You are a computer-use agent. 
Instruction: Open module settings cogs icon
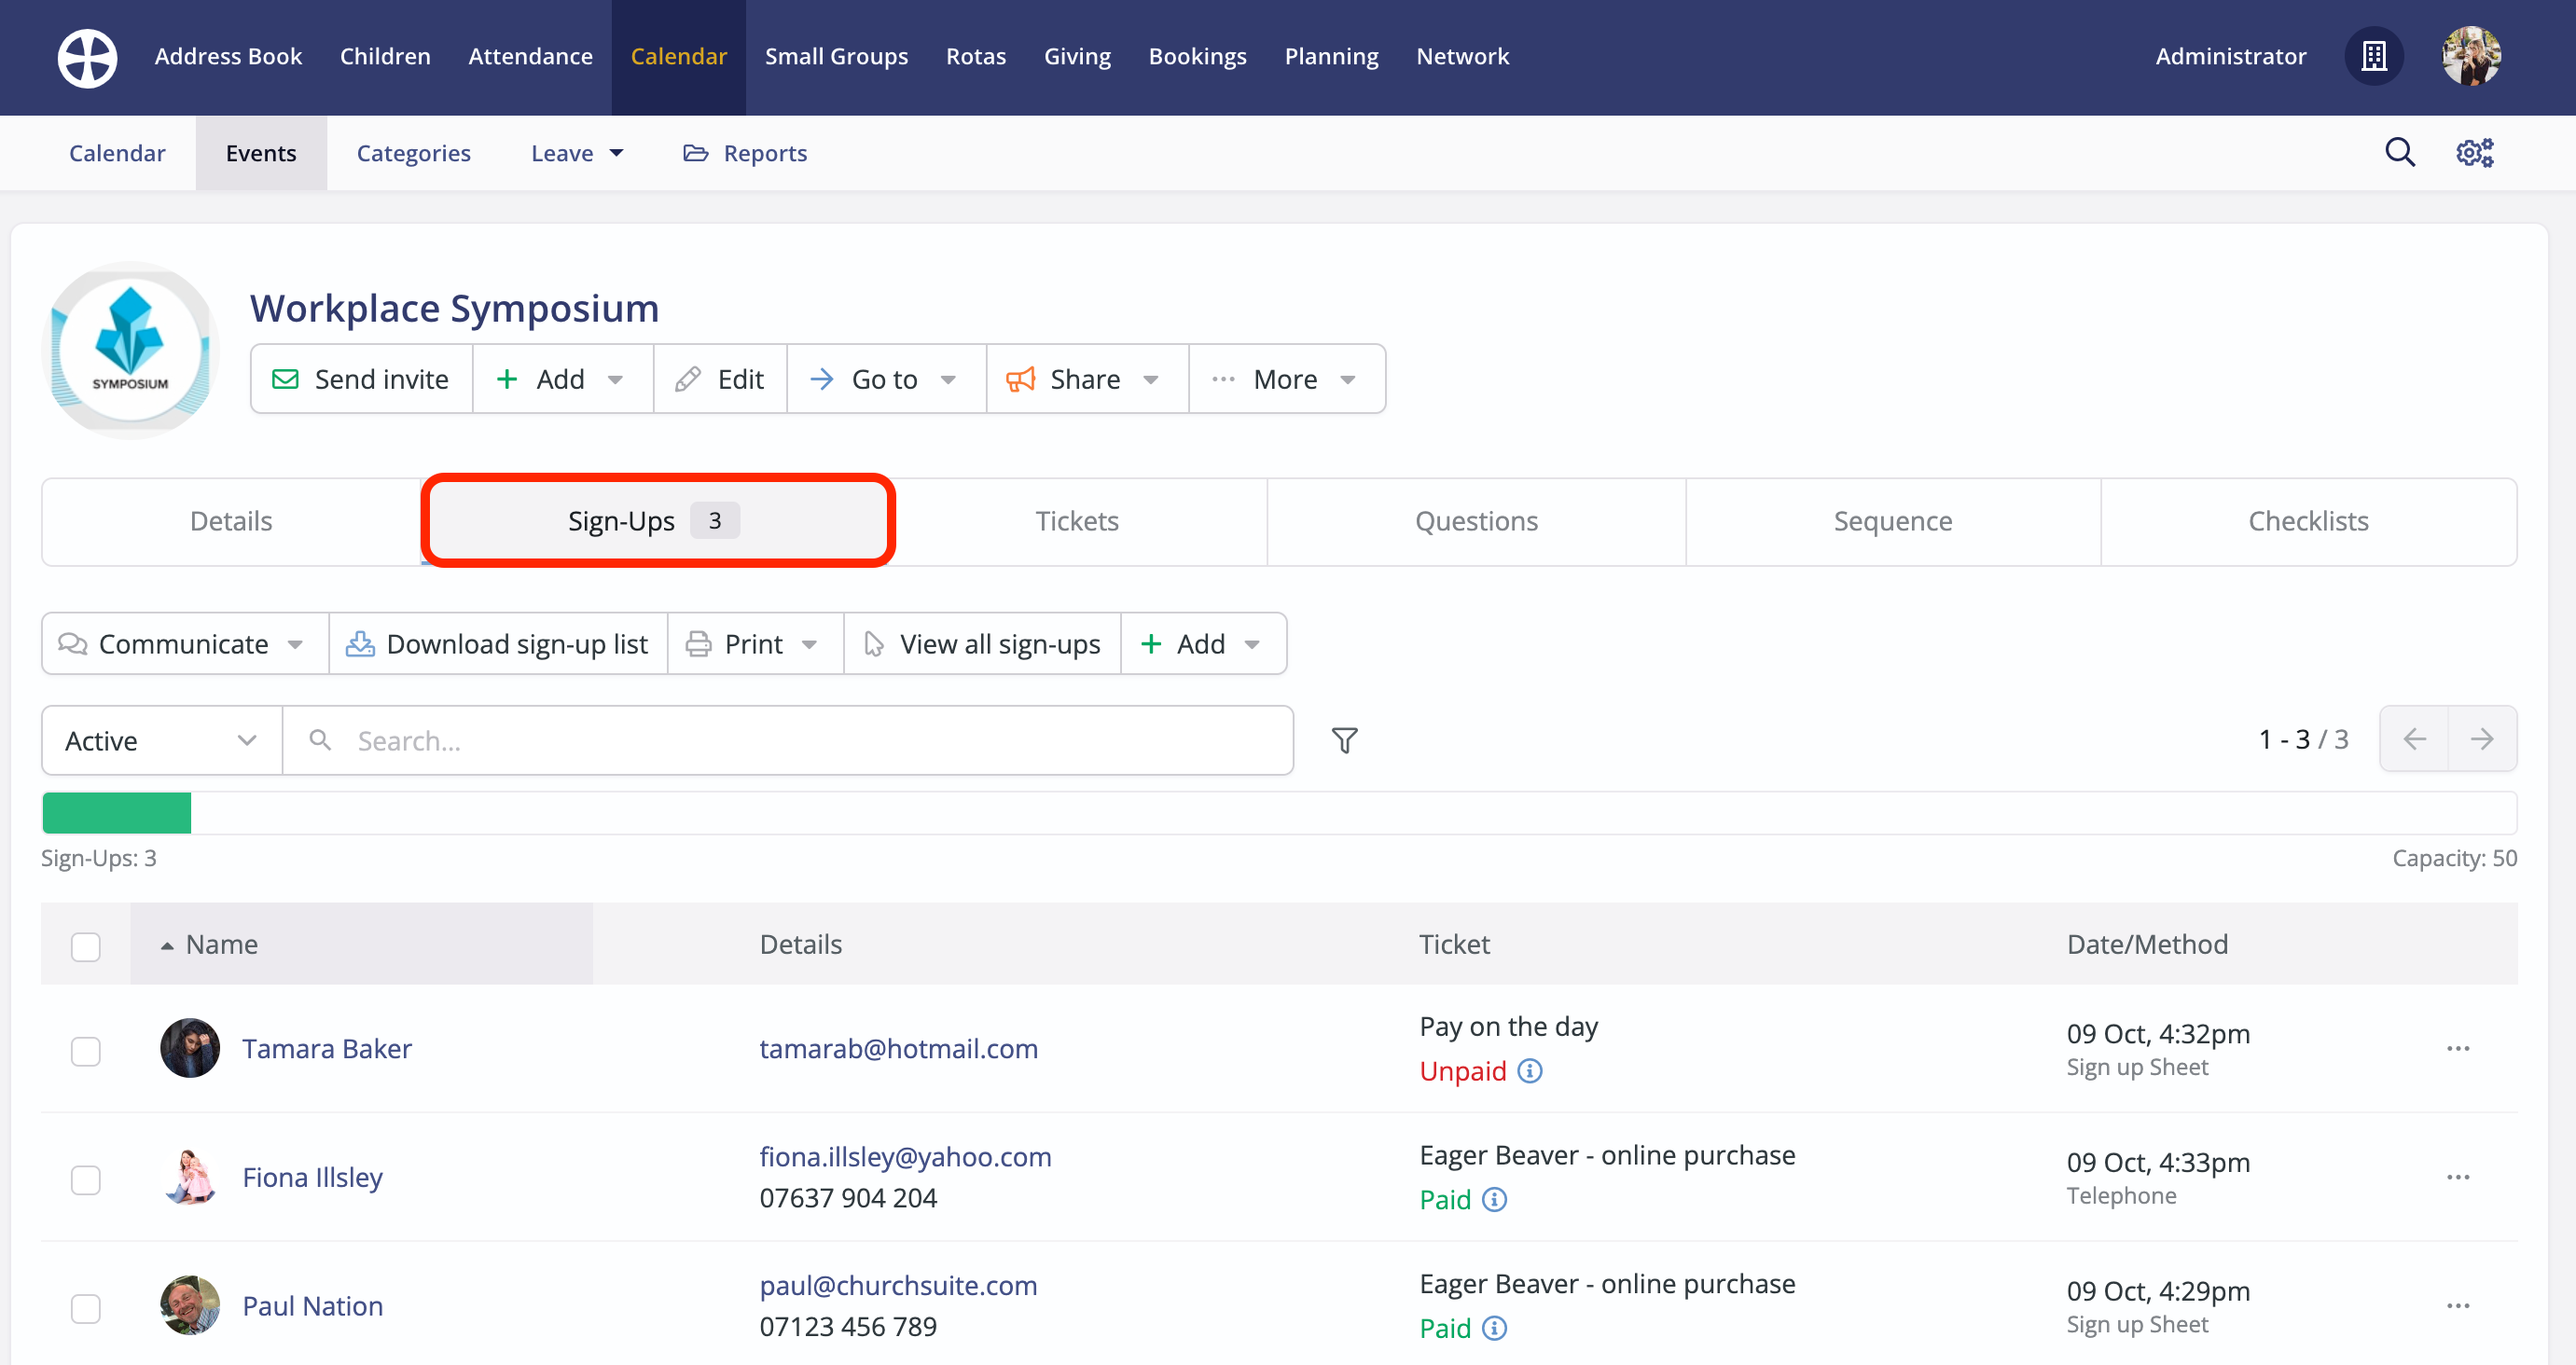(2474, 153)
